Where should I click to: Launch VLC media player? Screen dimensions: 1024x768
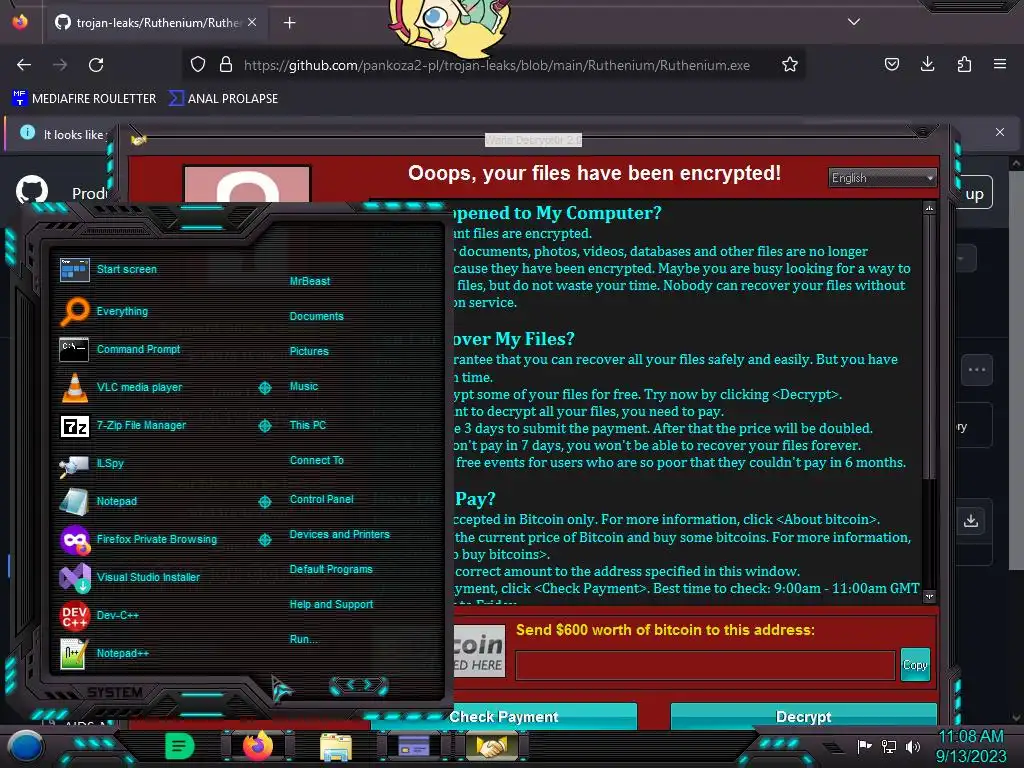(121, 387)
